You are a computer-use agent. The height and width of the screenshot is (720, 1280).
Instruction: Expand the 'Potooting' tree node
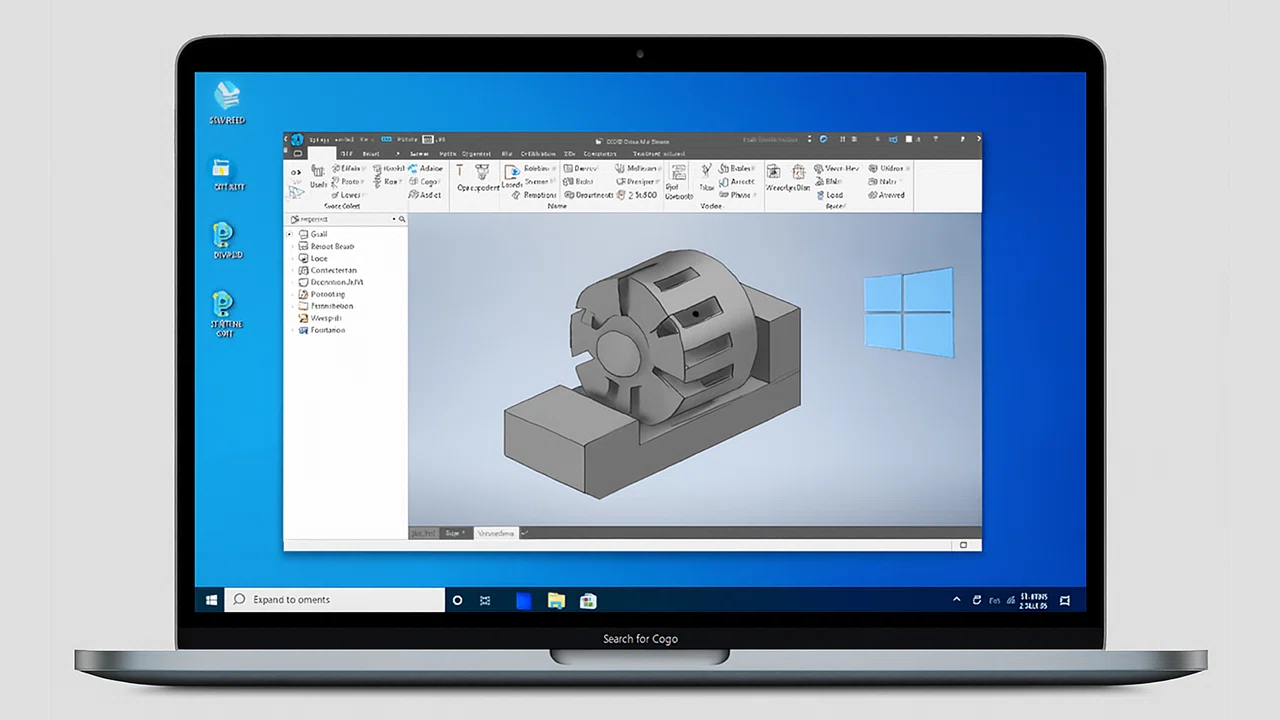(x=292, y=294)
